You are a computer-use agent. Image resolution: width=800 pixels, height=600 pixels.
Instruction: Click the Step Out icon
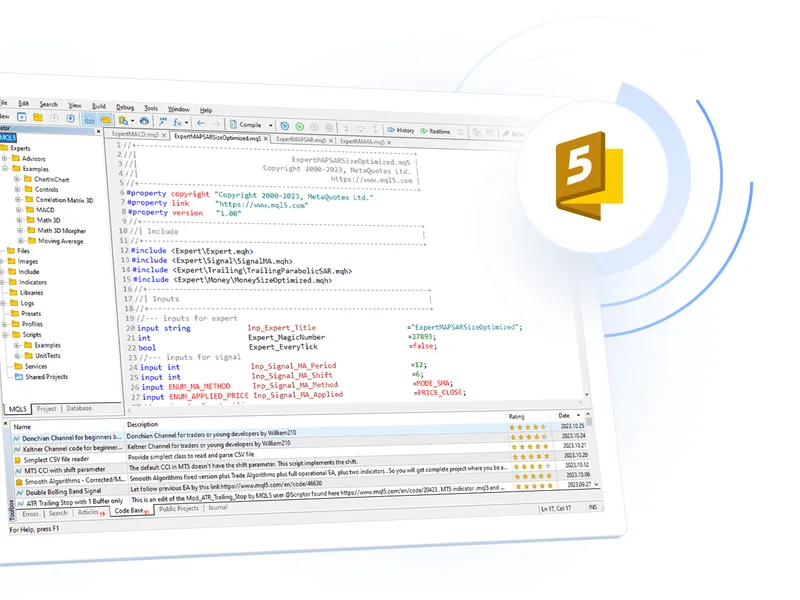375,129
